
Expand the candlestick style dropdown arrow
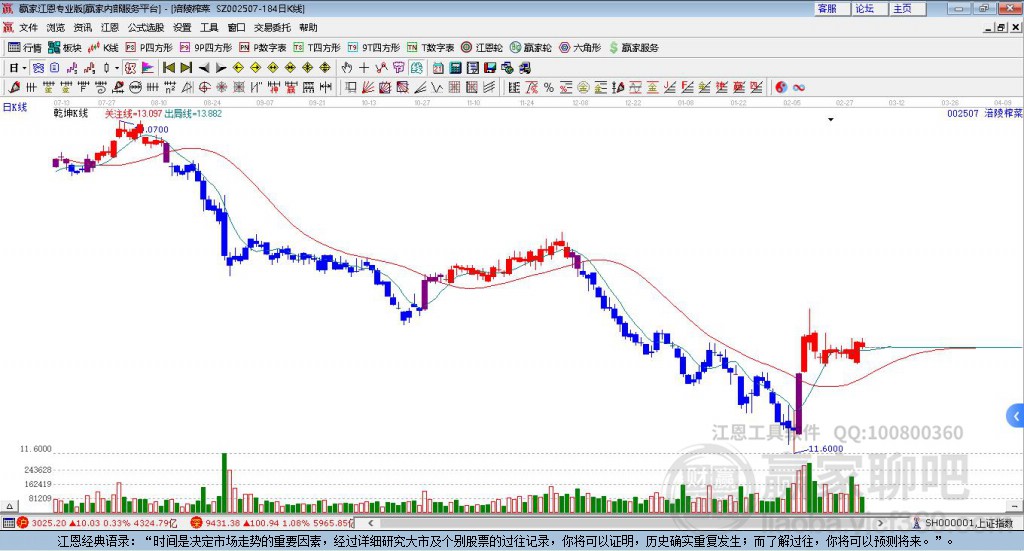click(x=117, y=68)
